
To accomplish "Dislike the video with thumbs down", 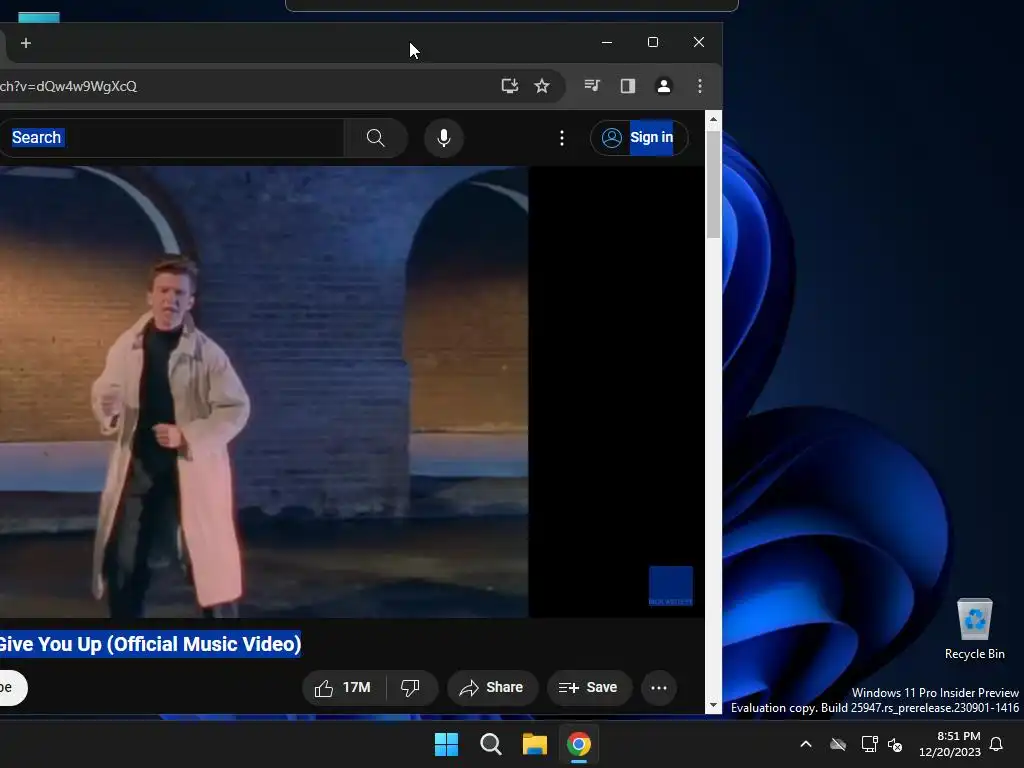I will pos(411,688).
